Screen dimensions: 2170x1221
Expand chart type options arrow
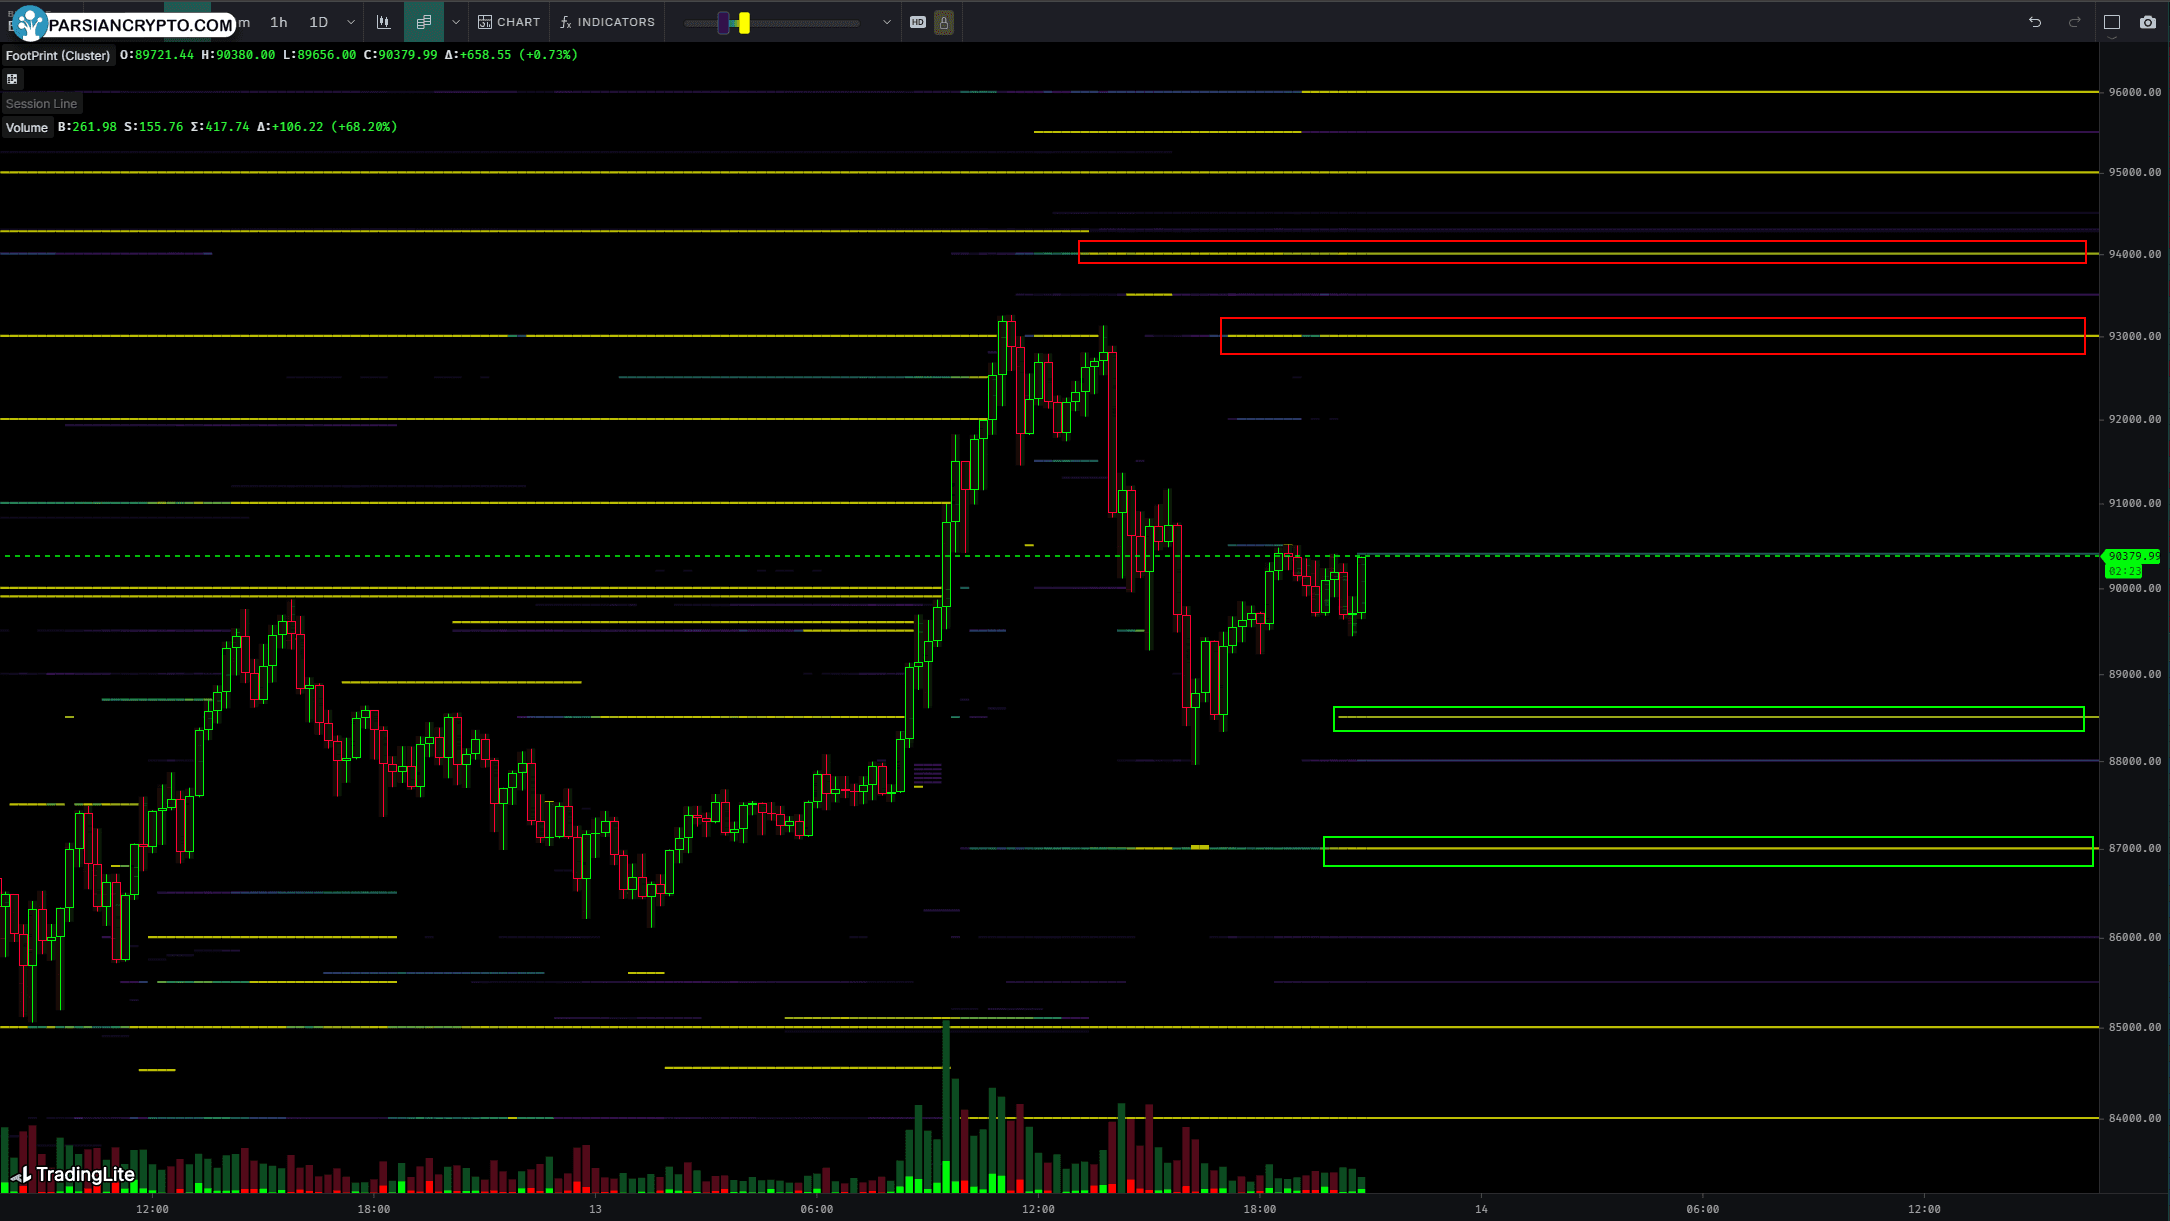pos(456,22)
